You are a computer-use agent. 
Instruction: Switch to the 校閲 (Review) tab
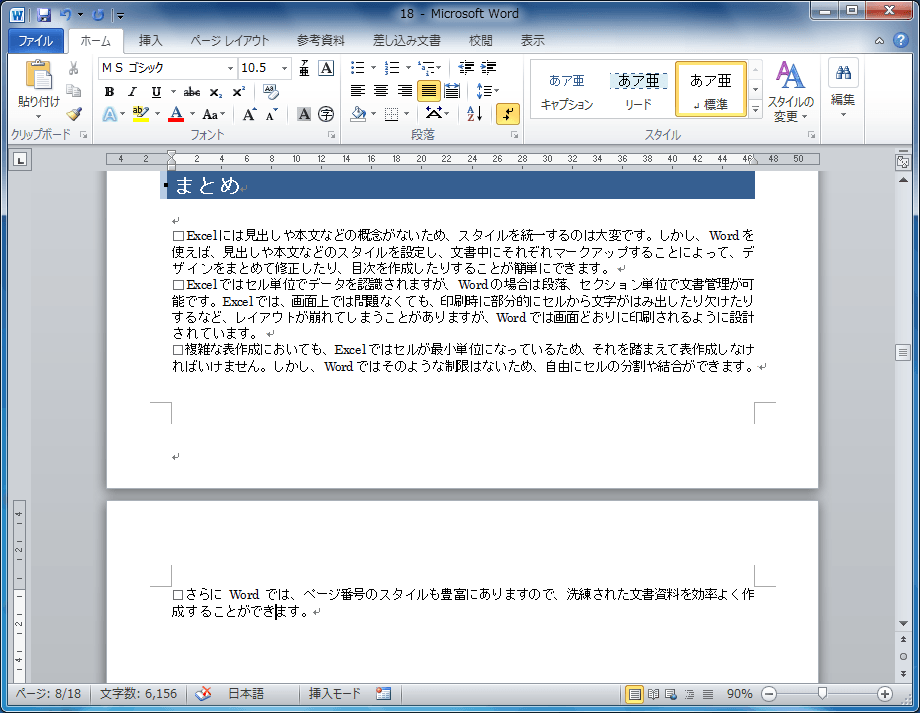pos(481,40)
